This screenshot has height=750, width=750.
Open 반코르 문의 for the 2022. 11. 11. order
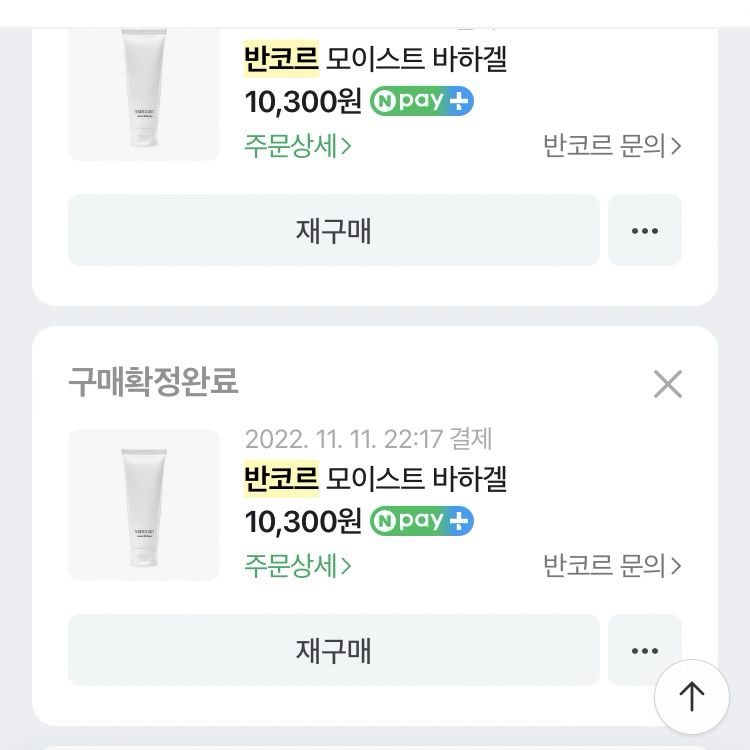[x=611, y=565]
